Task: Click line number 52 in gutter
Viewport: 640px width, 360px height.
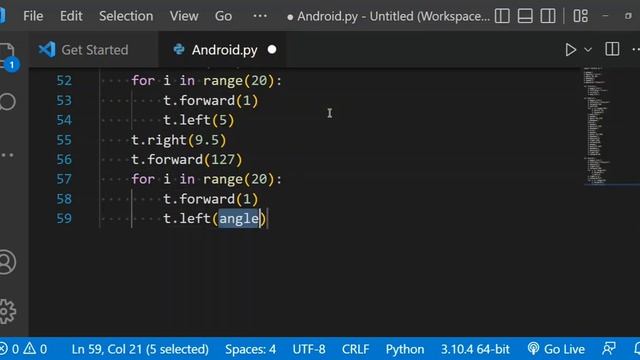Action: tap(64, 80)
